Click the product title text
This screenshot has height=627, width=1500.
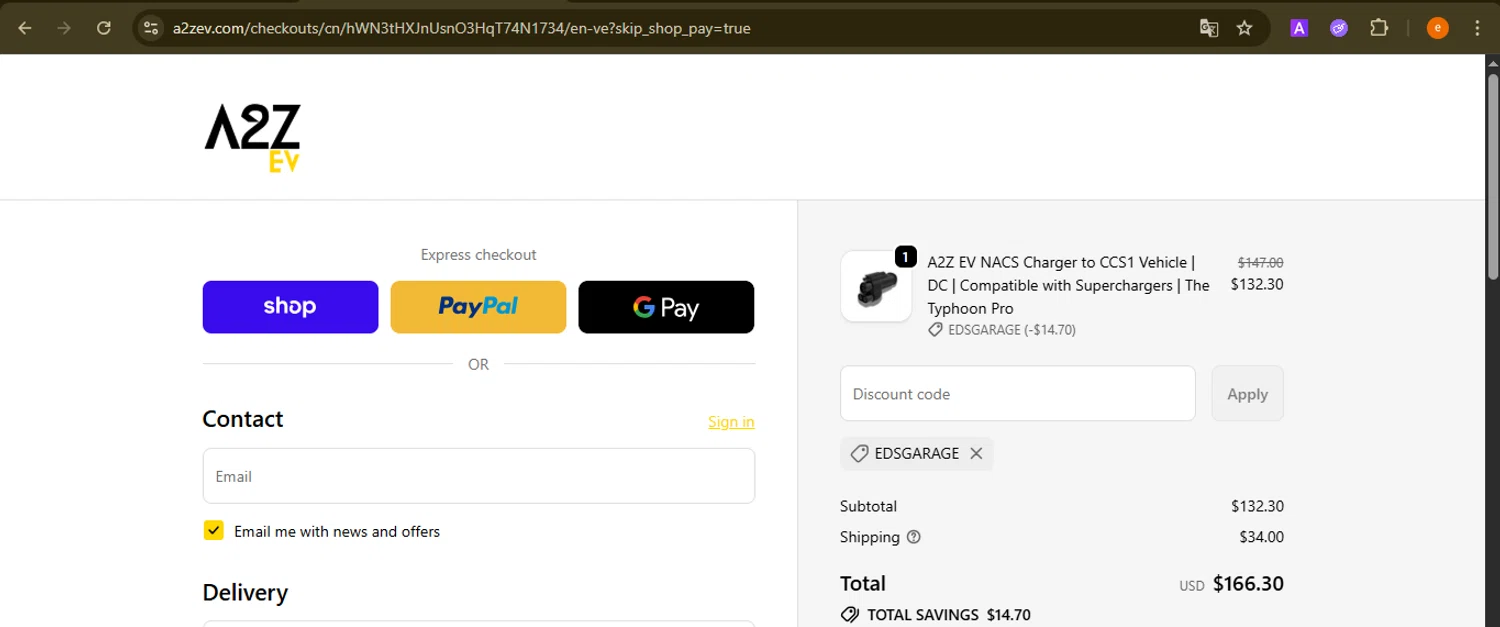click(1068, 285)
